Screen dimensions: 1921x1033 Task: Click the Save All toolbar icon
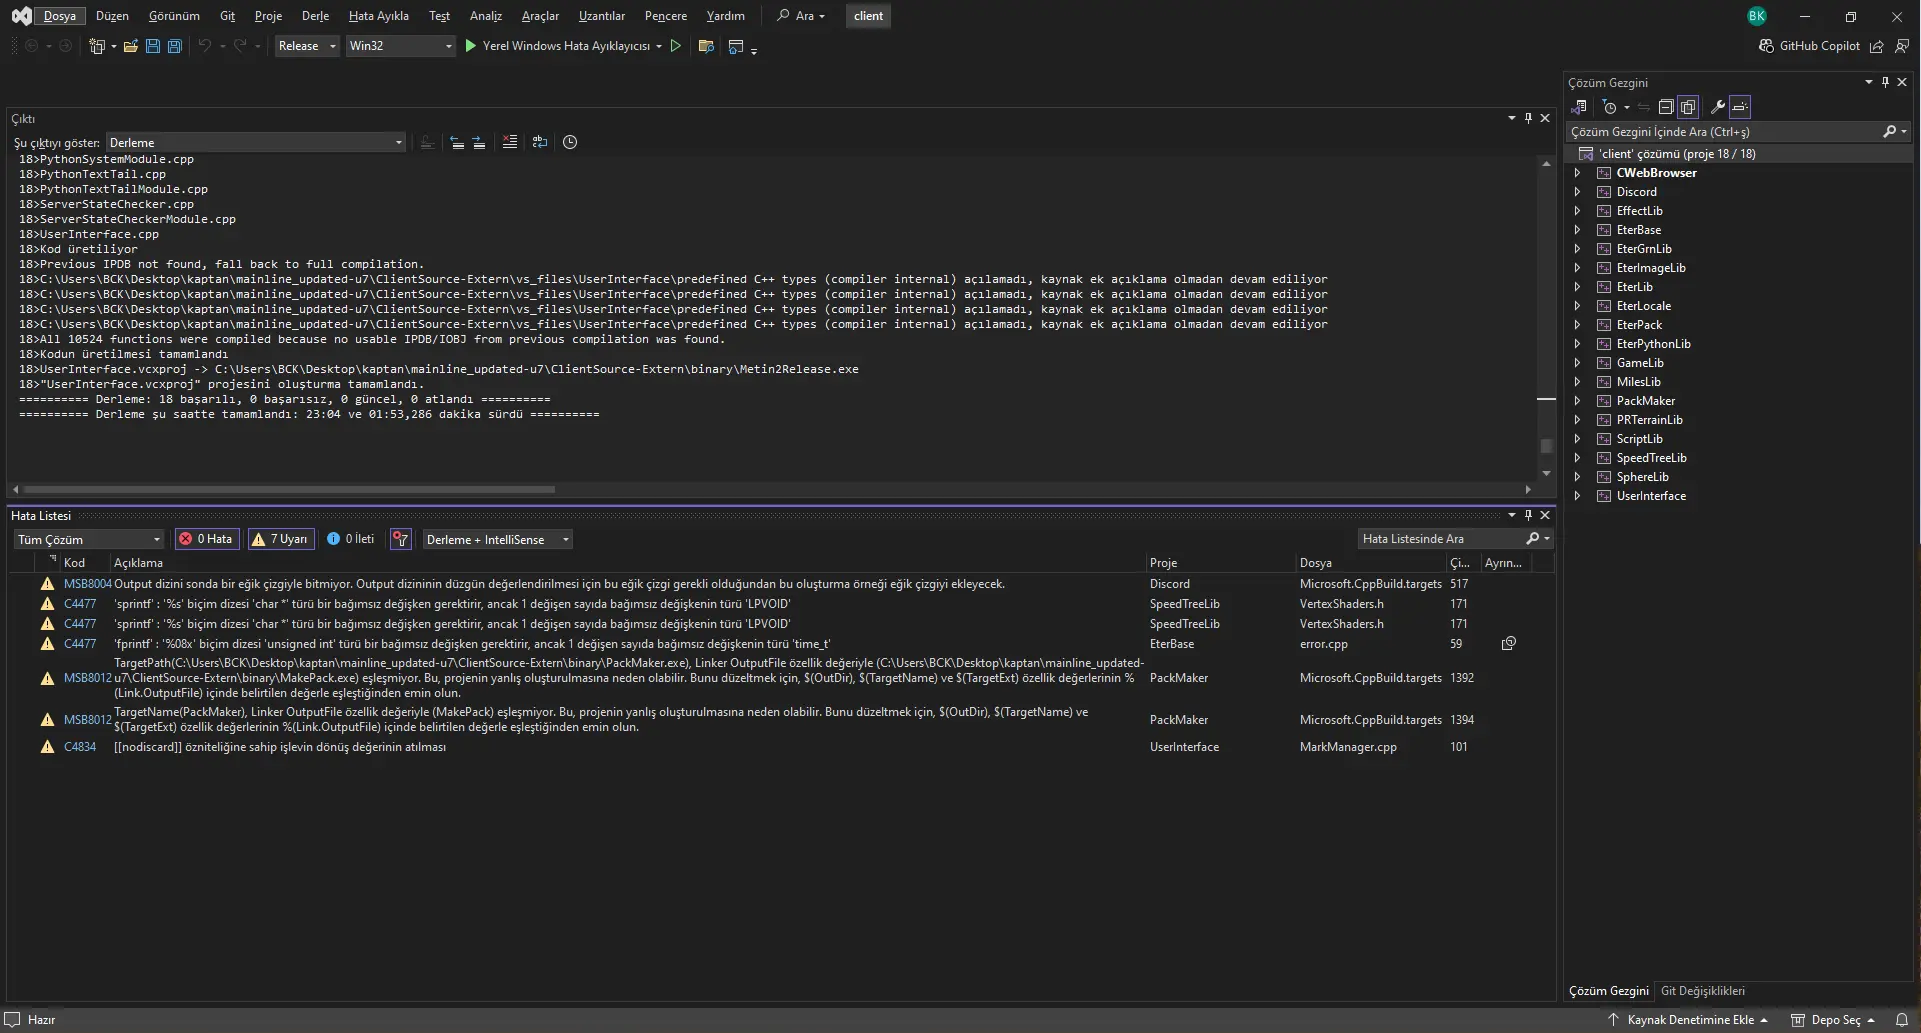[175, 46]
